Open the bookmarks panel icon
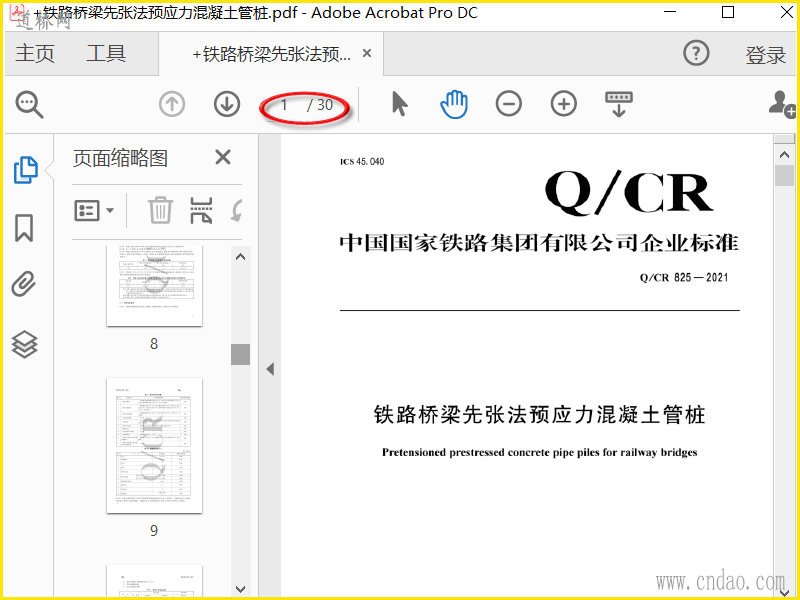The image size is (800, 600). [x=24, y=228]
